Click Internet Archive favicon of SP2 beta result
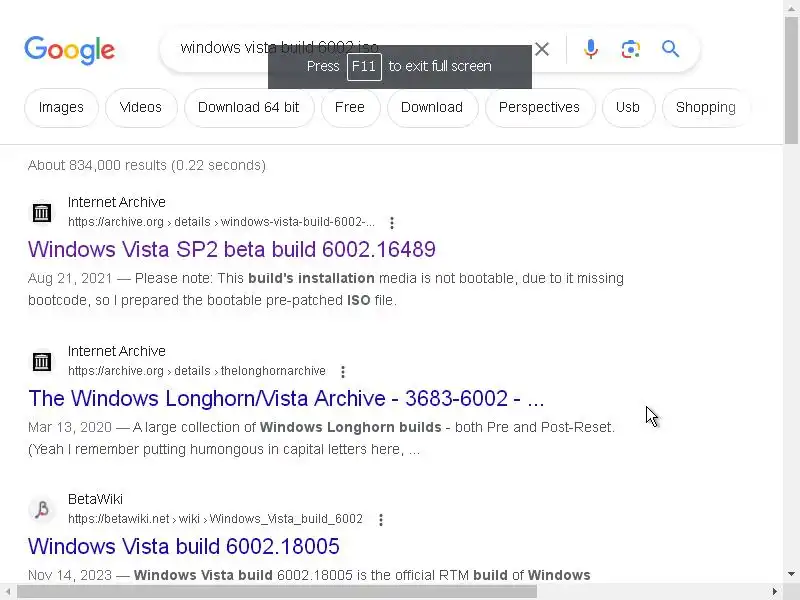This screenshot has height=600, width=800. pos(42,212)
